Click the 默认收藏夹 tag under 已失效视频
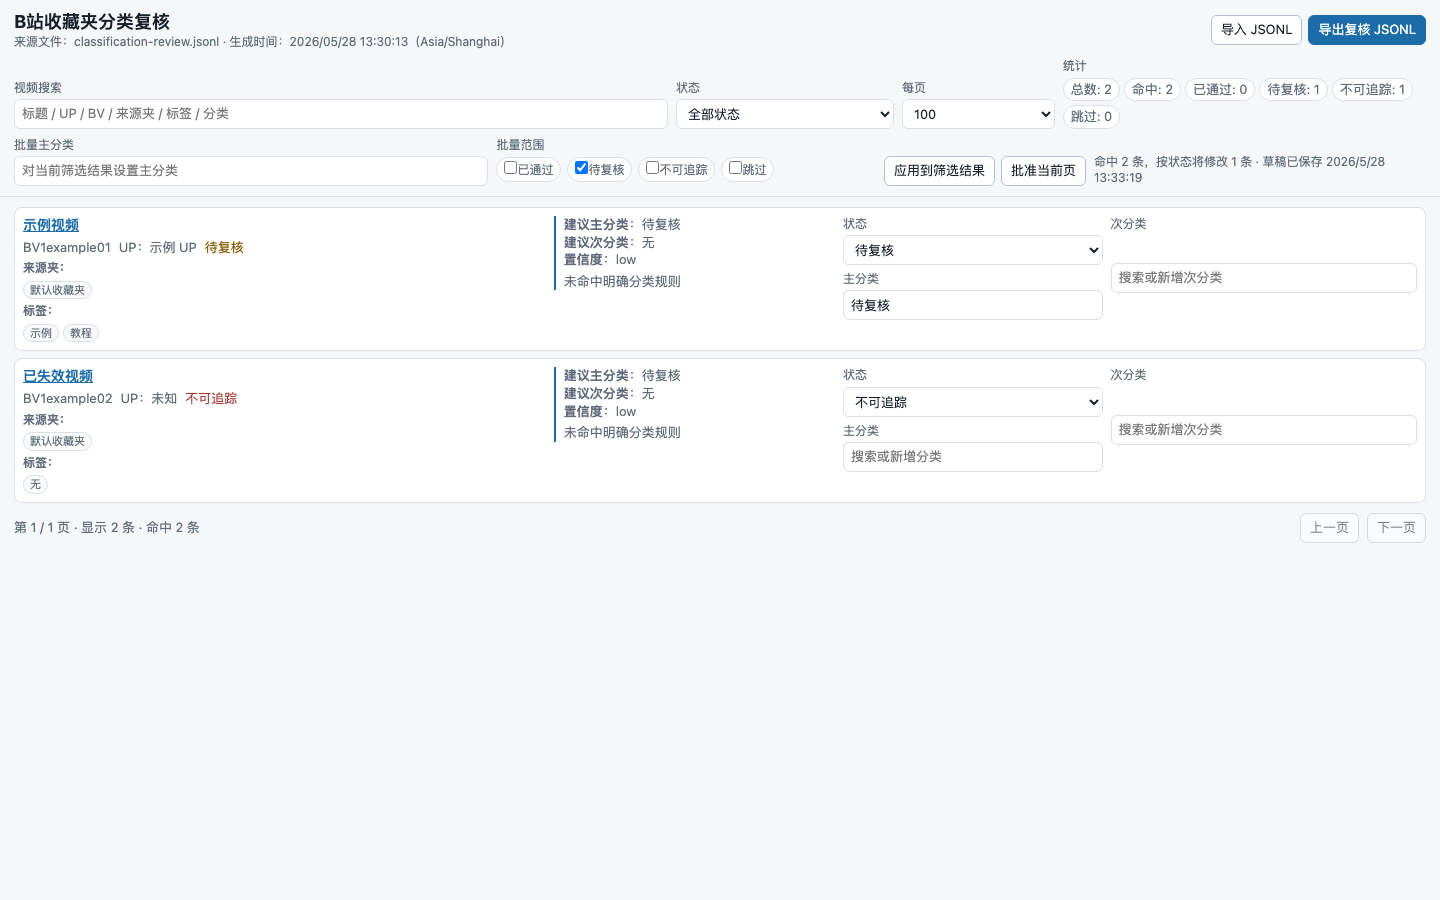Image resolution: width=1440 pixels, height=900 pixels. tap(57, 441)
